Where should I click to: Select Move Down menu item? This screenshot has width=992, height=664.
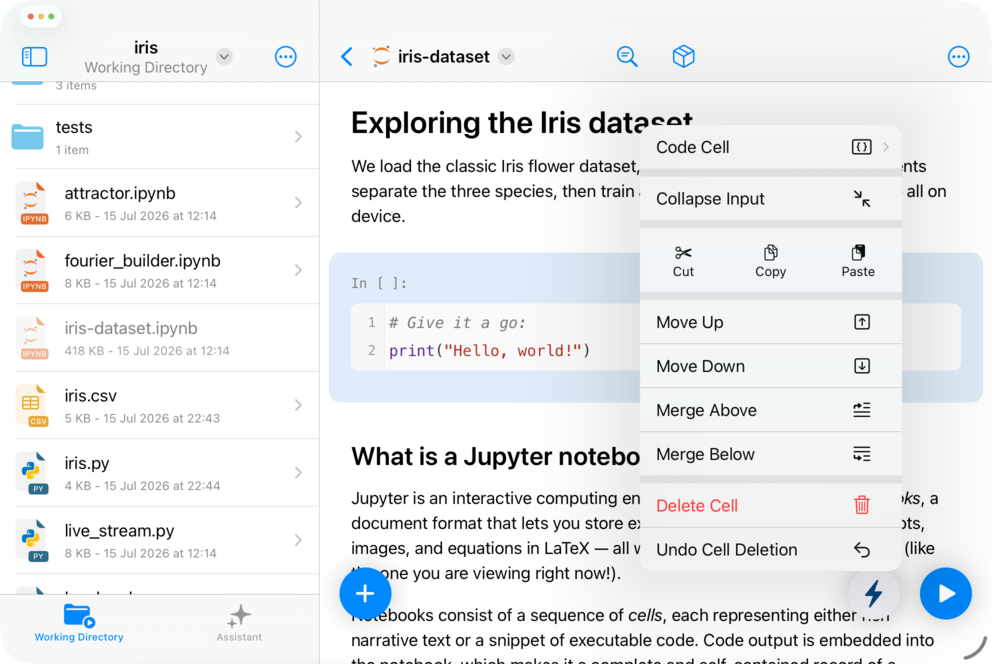pos(771,366)
